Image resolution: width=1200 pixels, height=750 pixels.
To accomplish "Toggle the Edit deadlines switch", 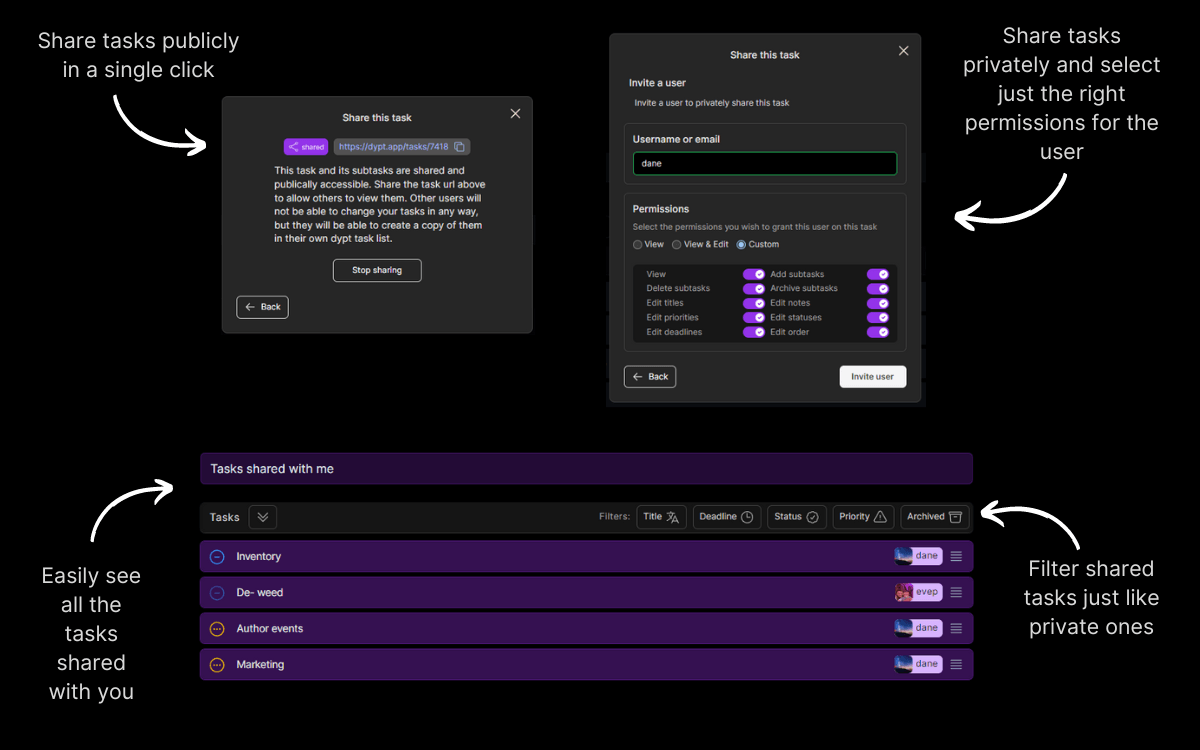I will (x=754, y=332).
